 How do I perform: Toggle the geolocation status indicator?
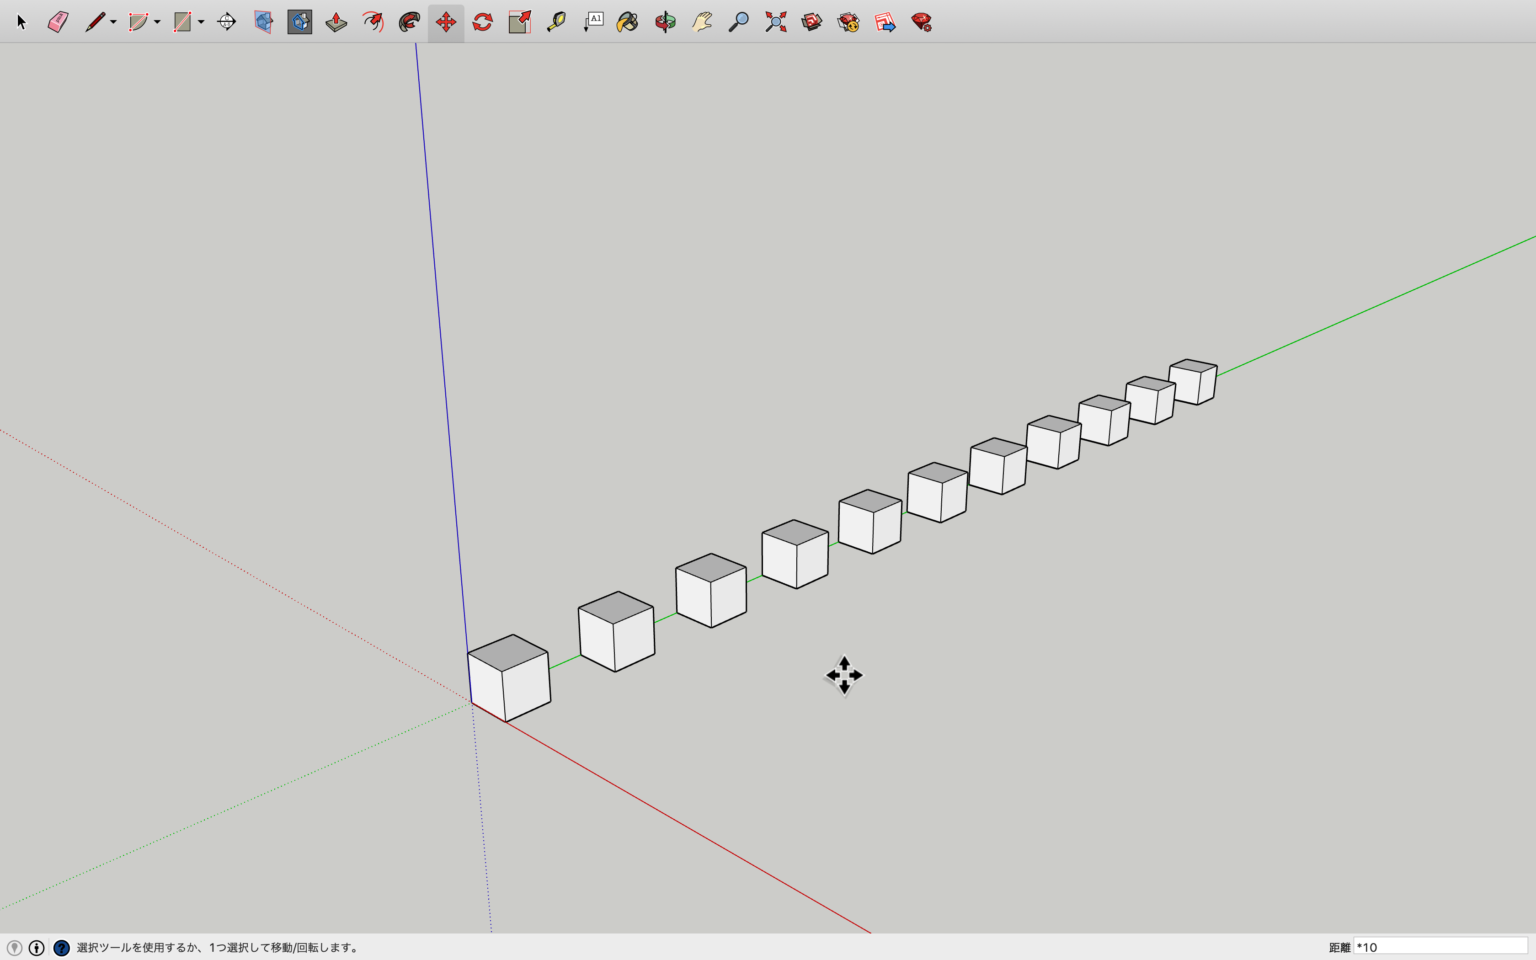(14, 948)
